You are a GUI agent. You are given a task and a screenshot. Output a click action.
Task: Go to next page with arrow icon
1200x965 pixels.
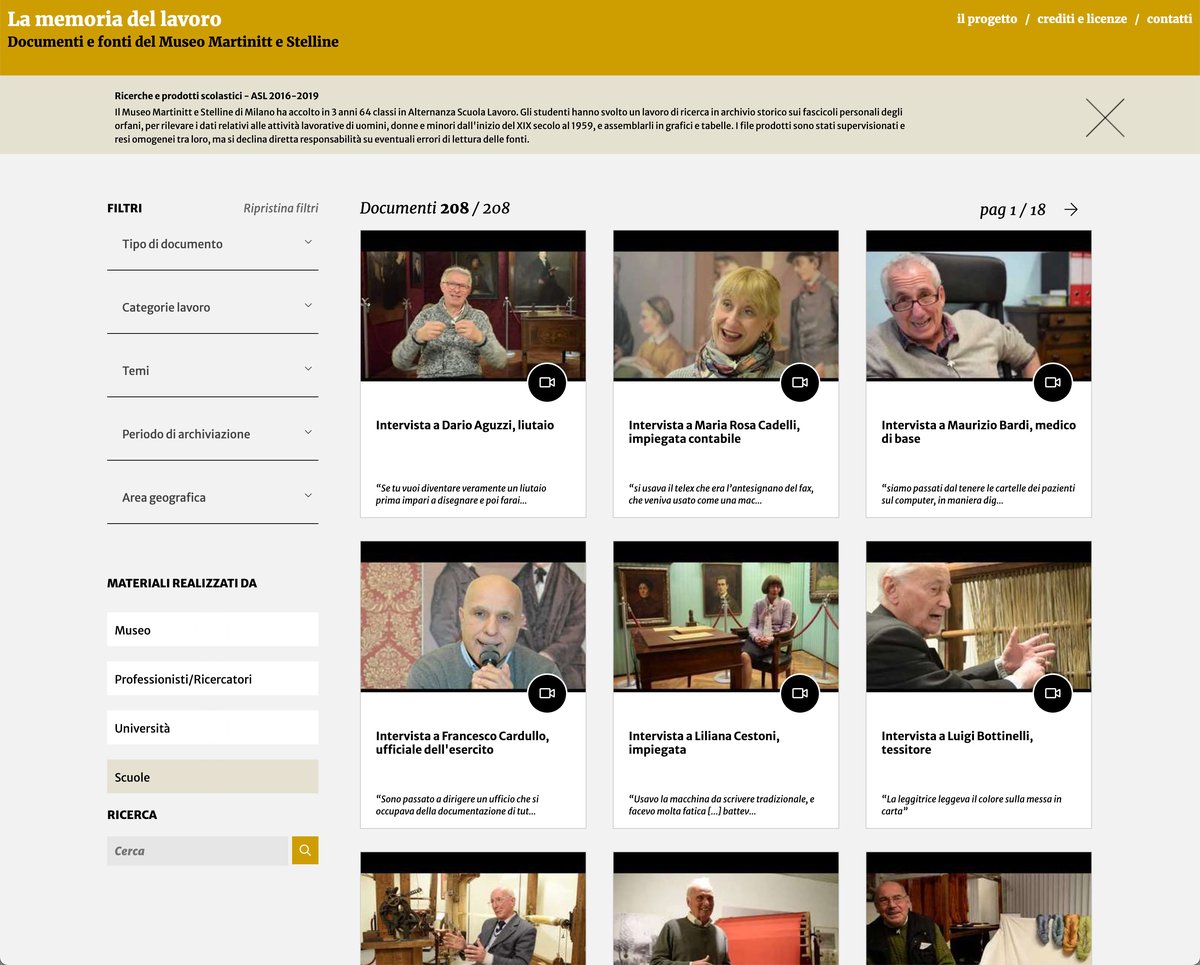tap(1071, 209)
